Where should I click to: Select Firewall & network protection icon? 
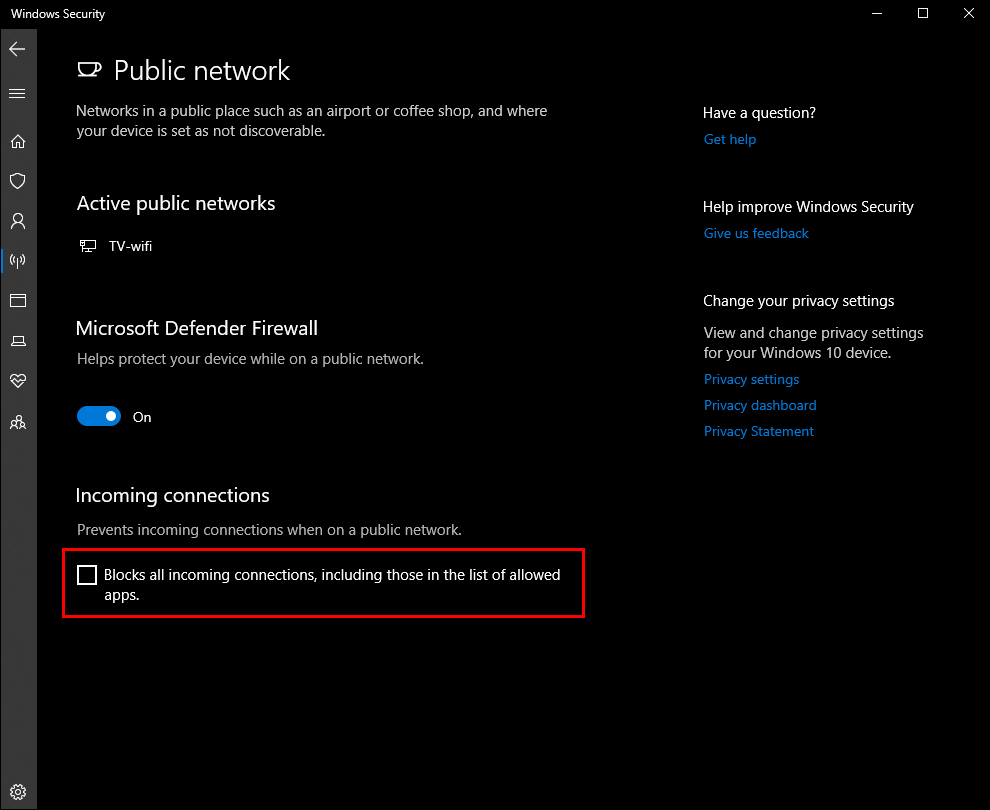coord(17,261)
